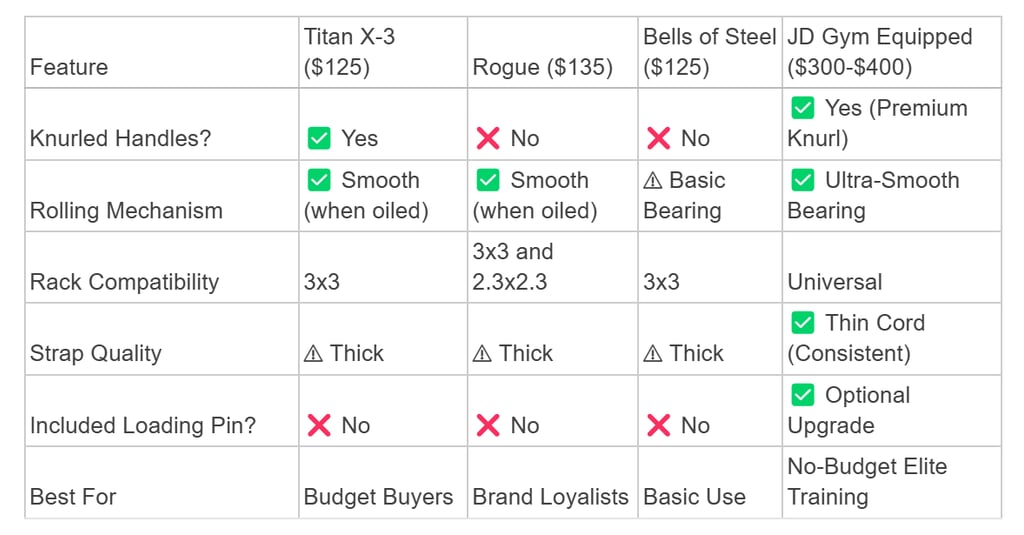
Task: Click the Universal rack compatibility cell
Action: [x=834, y=282]
